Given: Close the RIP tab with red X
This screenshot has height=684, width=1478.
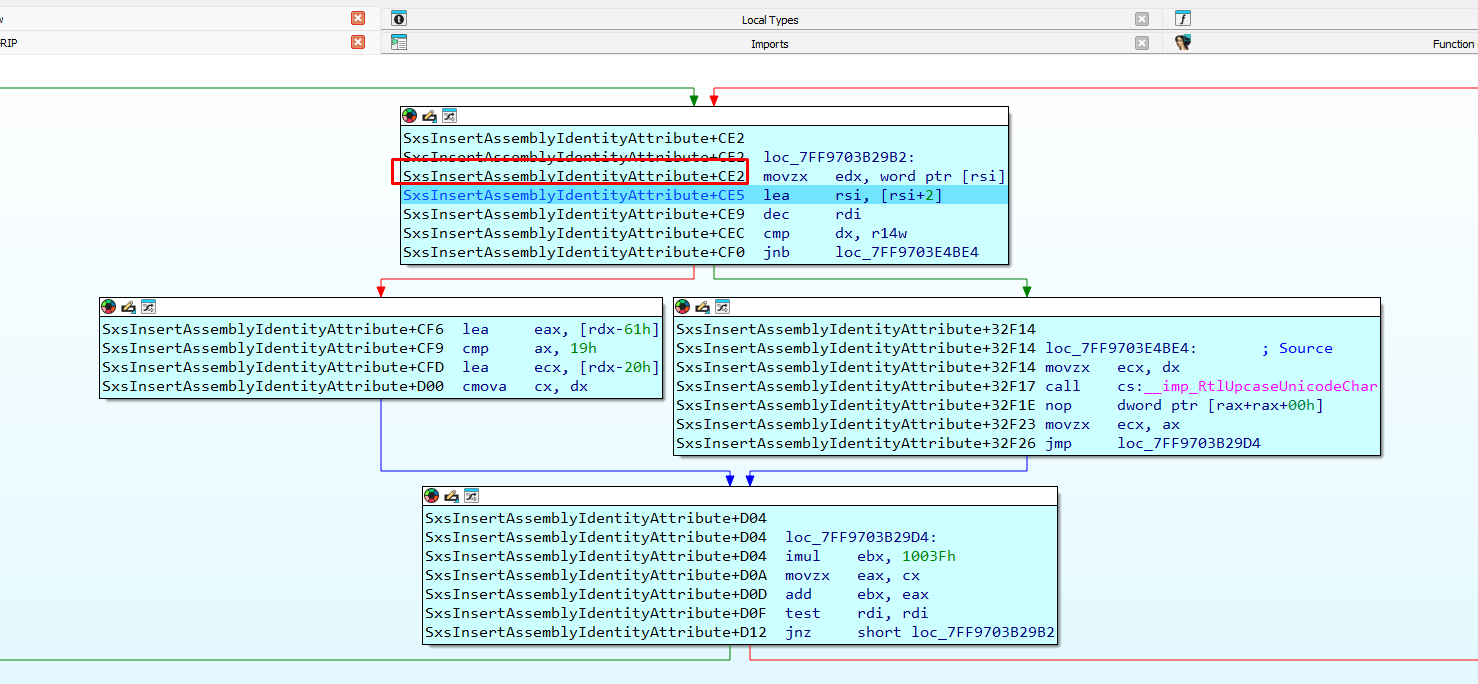Looking at the screenshot, I should (x=358, y=42).
